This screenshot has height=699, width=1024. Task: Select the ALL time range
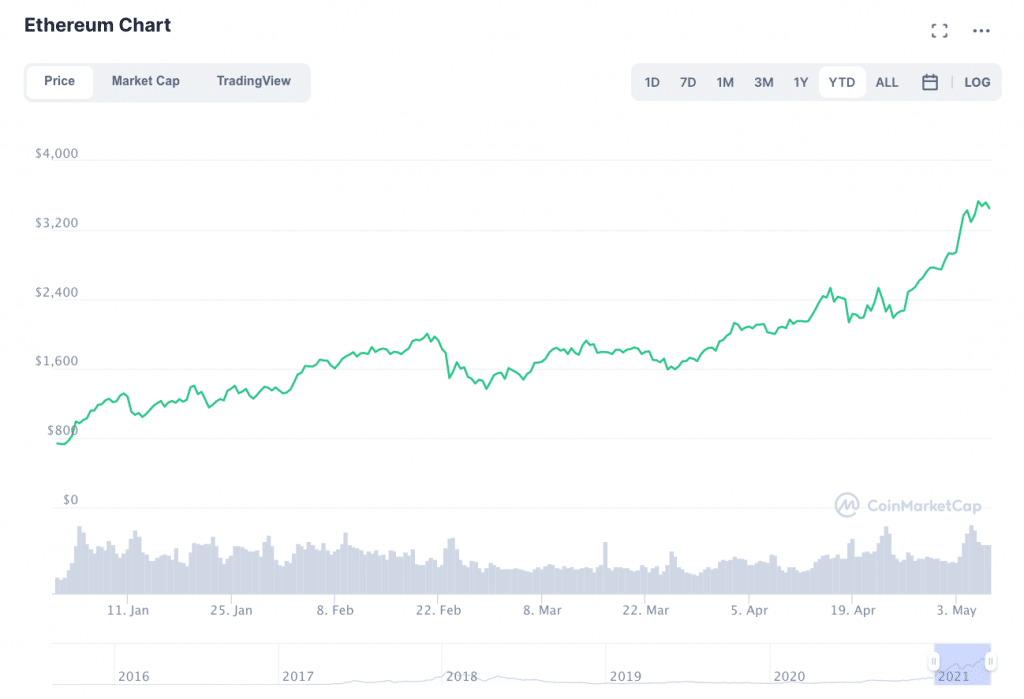(887, 82)
